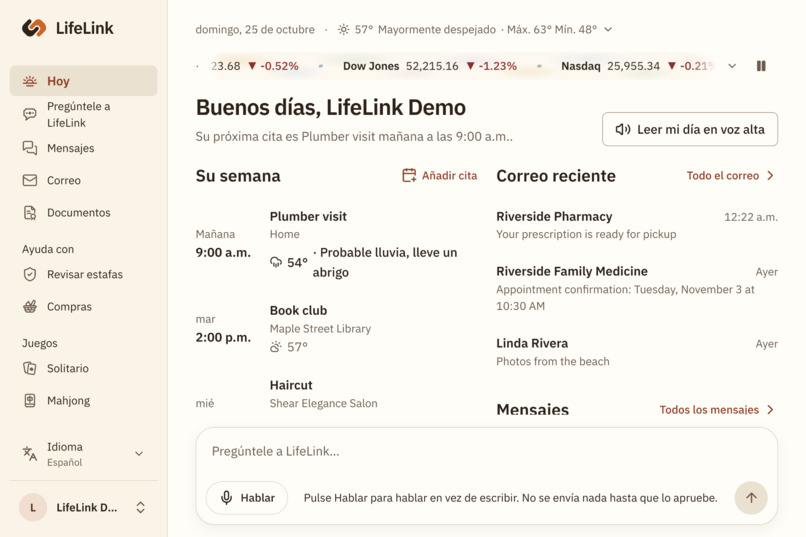
Task: Pause the stock ticker
Action: (x=761, y=66)
